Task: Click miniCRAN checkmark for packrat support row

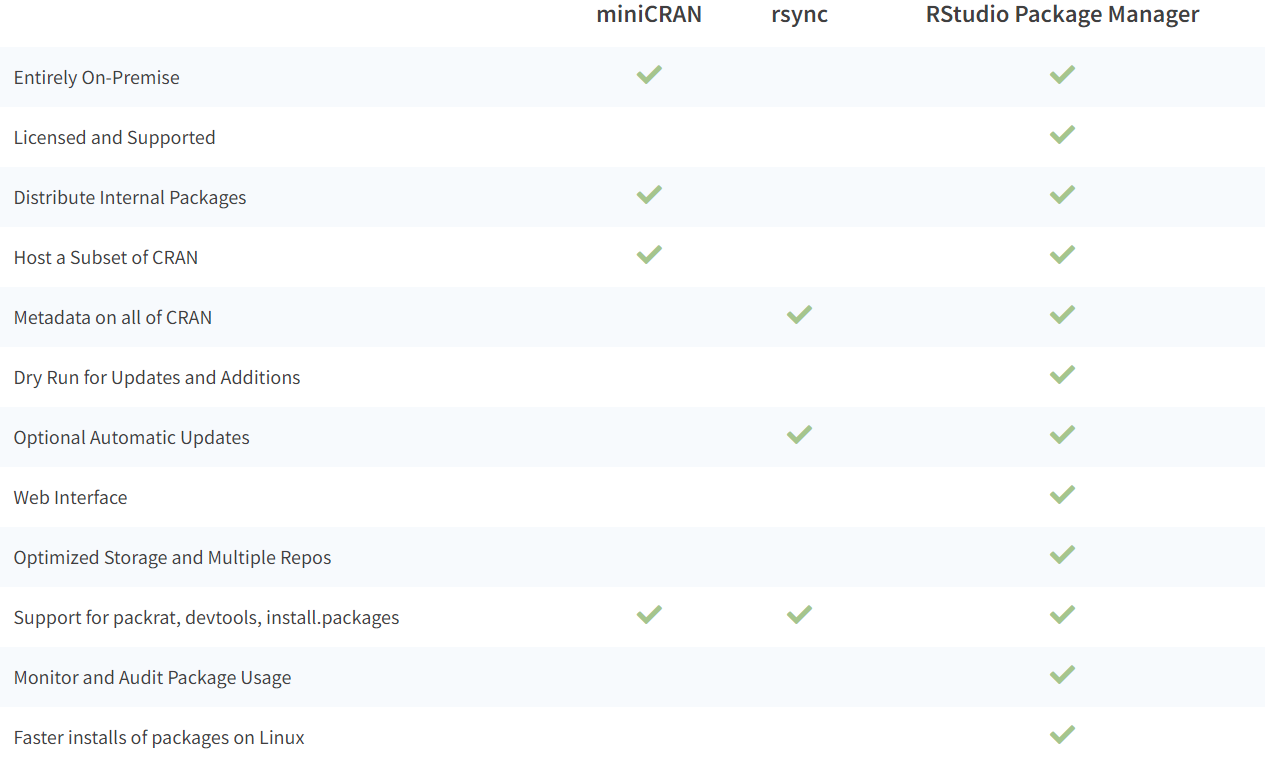Action: pos(649,615)
